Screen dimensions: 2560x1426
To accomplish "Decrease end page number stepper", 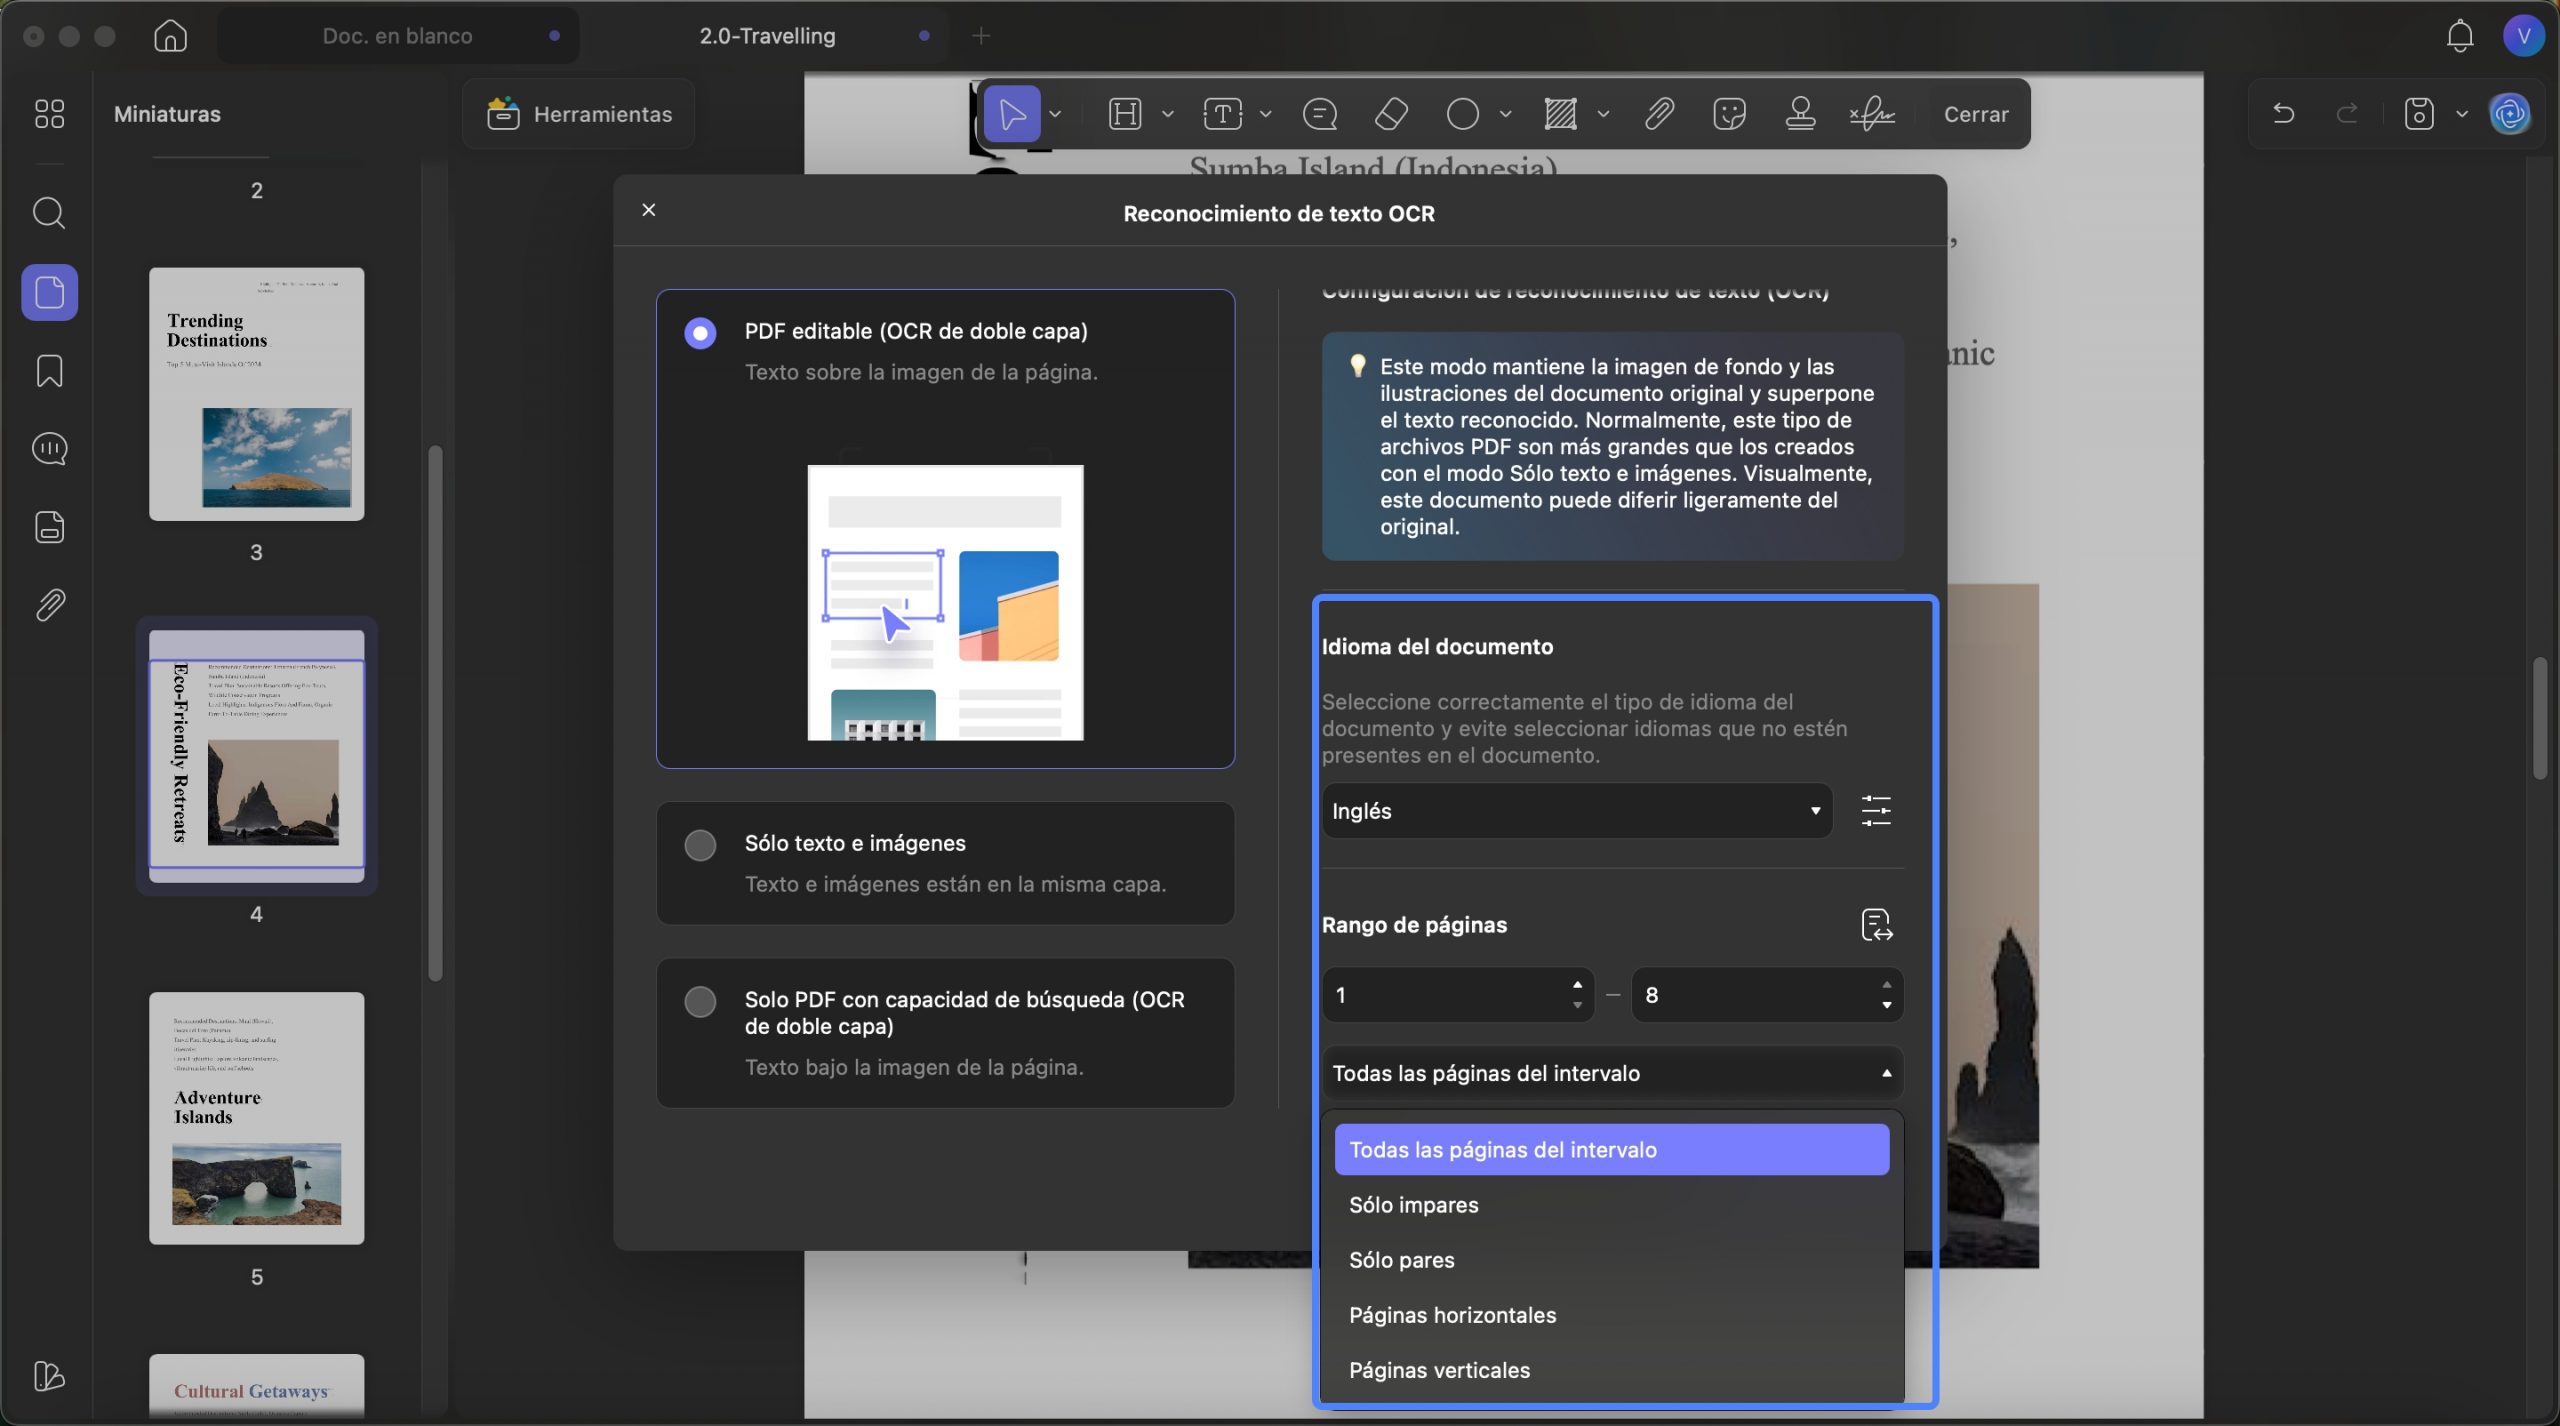I will point(1886,1005).
